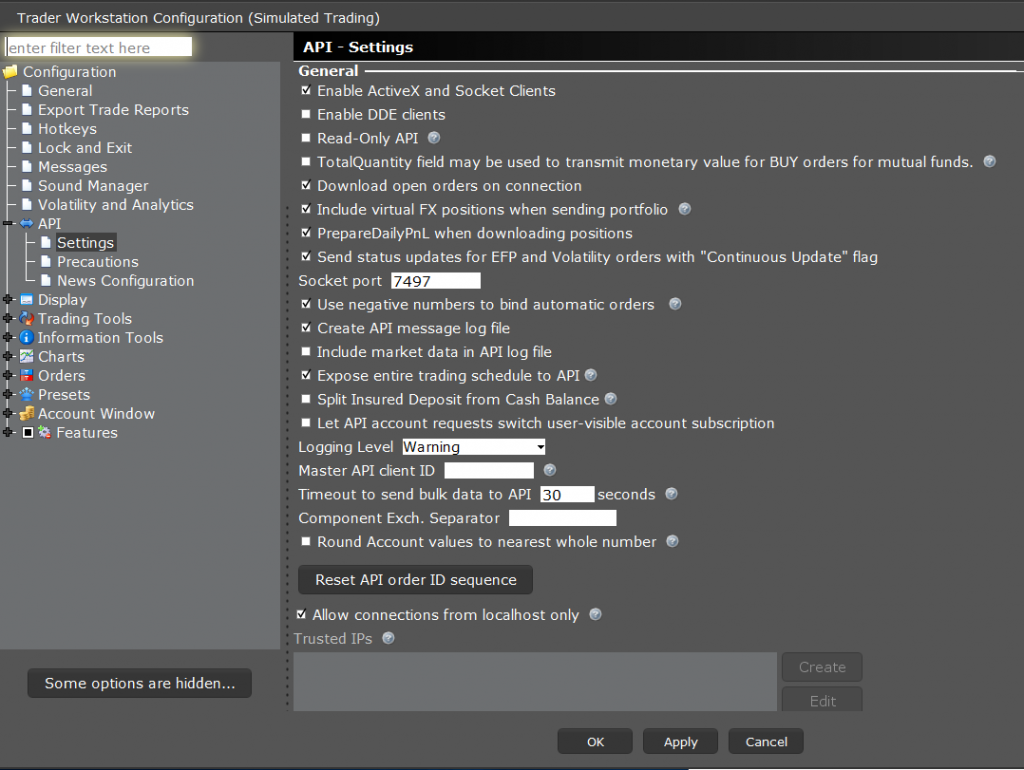Open the Logging Level dropdown
The width and height of the screenshot is (1024, 770).
click(x=473, y=447)
